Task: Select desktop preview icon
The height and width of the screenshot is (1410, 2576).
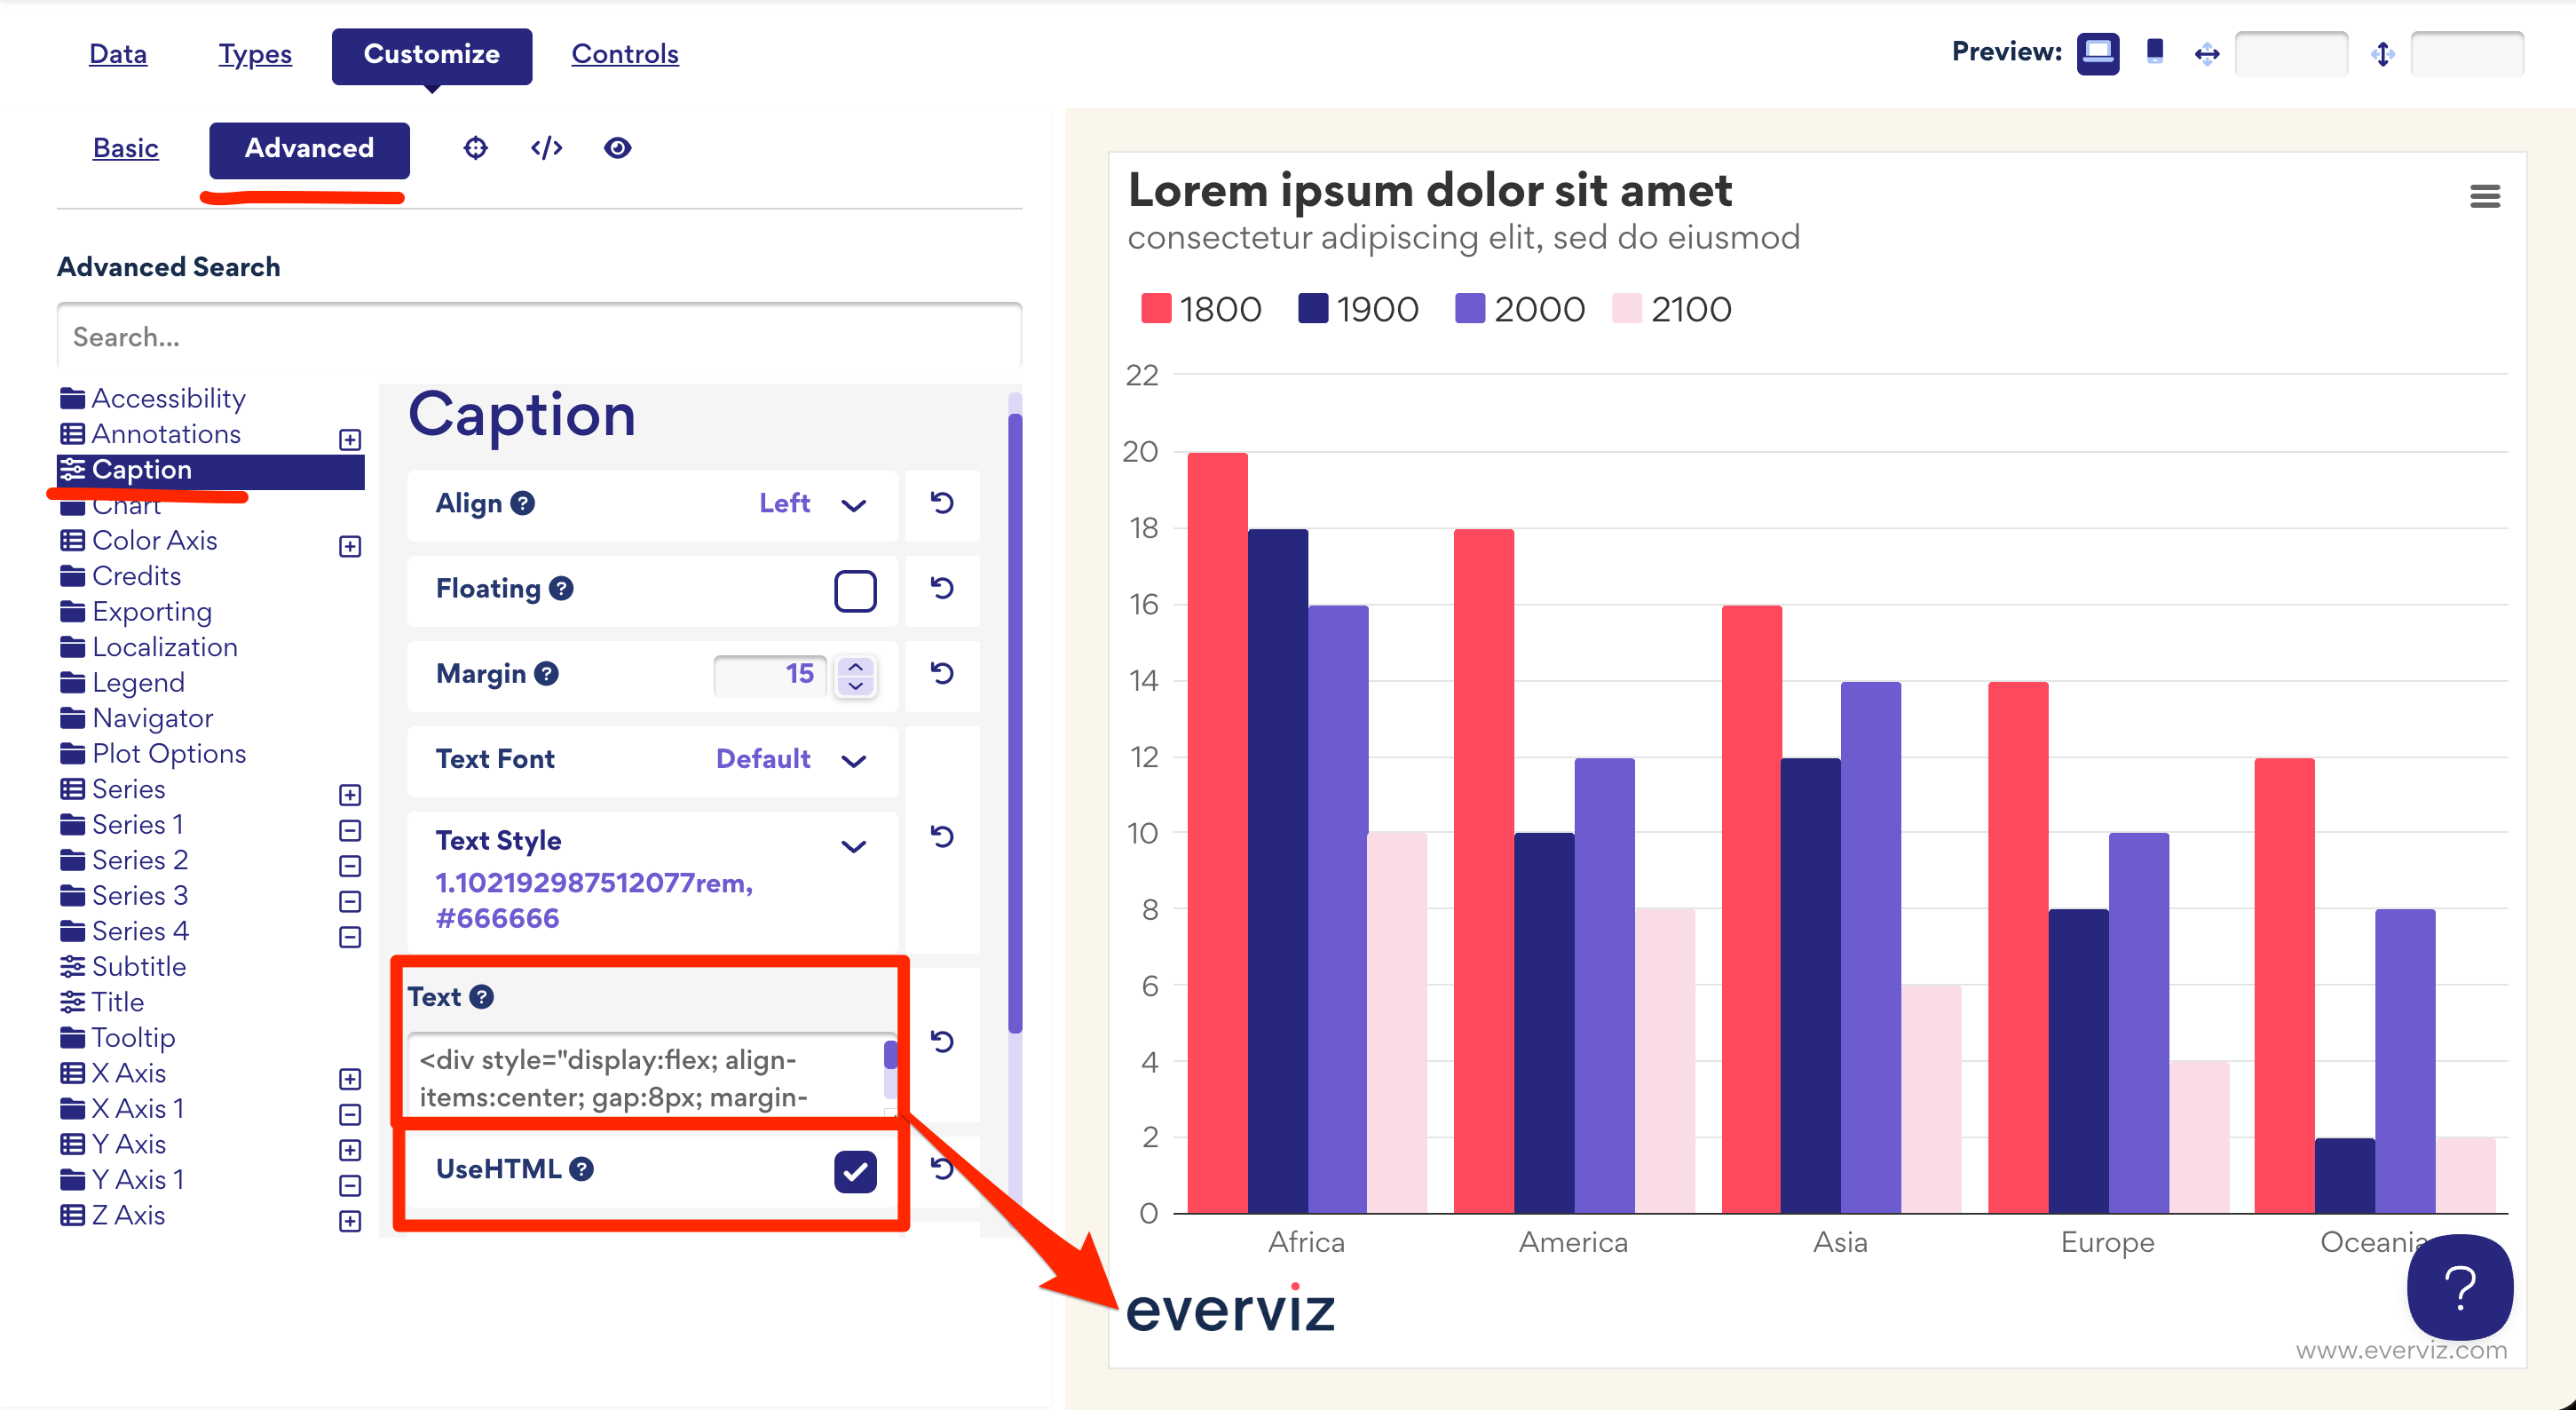Action: click(2097, 52)
